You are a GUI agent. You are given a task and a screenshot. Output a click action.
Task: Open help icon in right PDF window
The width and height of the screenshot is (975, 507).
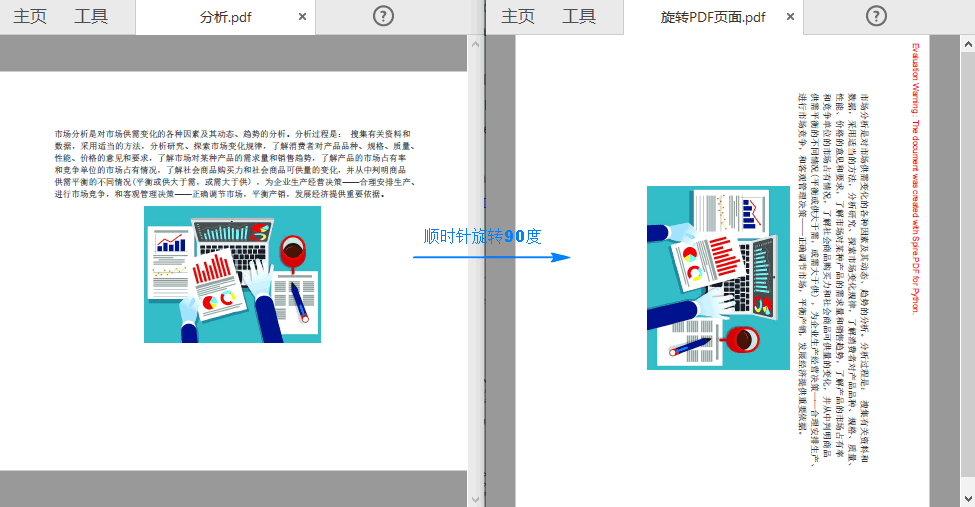point(876,16)
